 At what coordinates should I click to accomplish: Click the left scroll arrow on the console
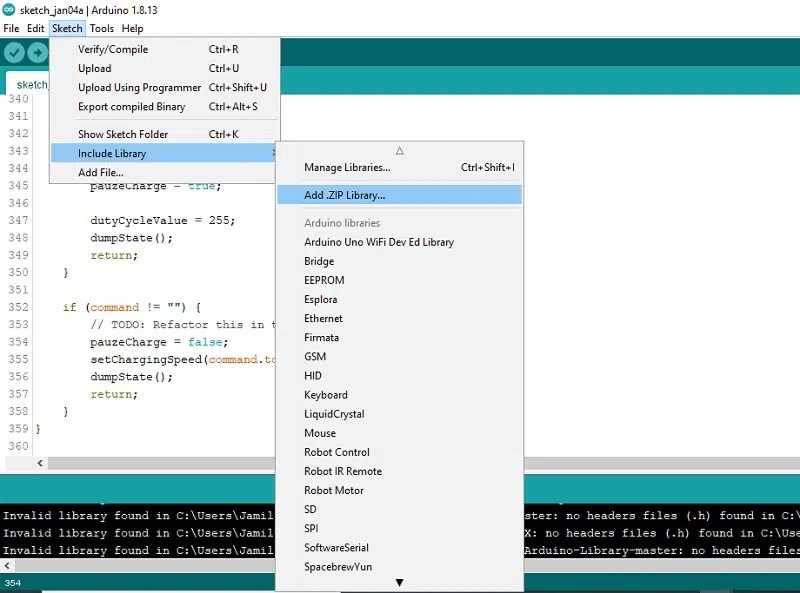pyautogui.click(x=6, y=566)
